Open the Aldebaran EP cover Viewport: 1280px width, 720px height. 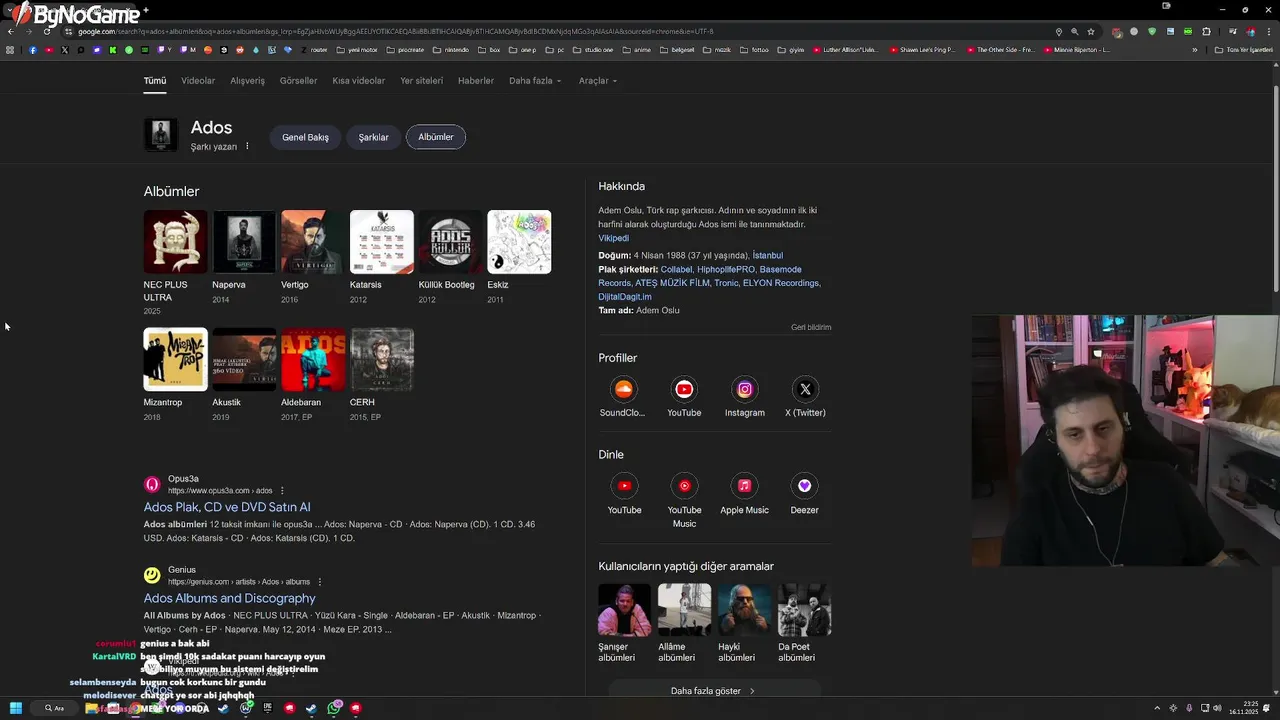[313, 359]
